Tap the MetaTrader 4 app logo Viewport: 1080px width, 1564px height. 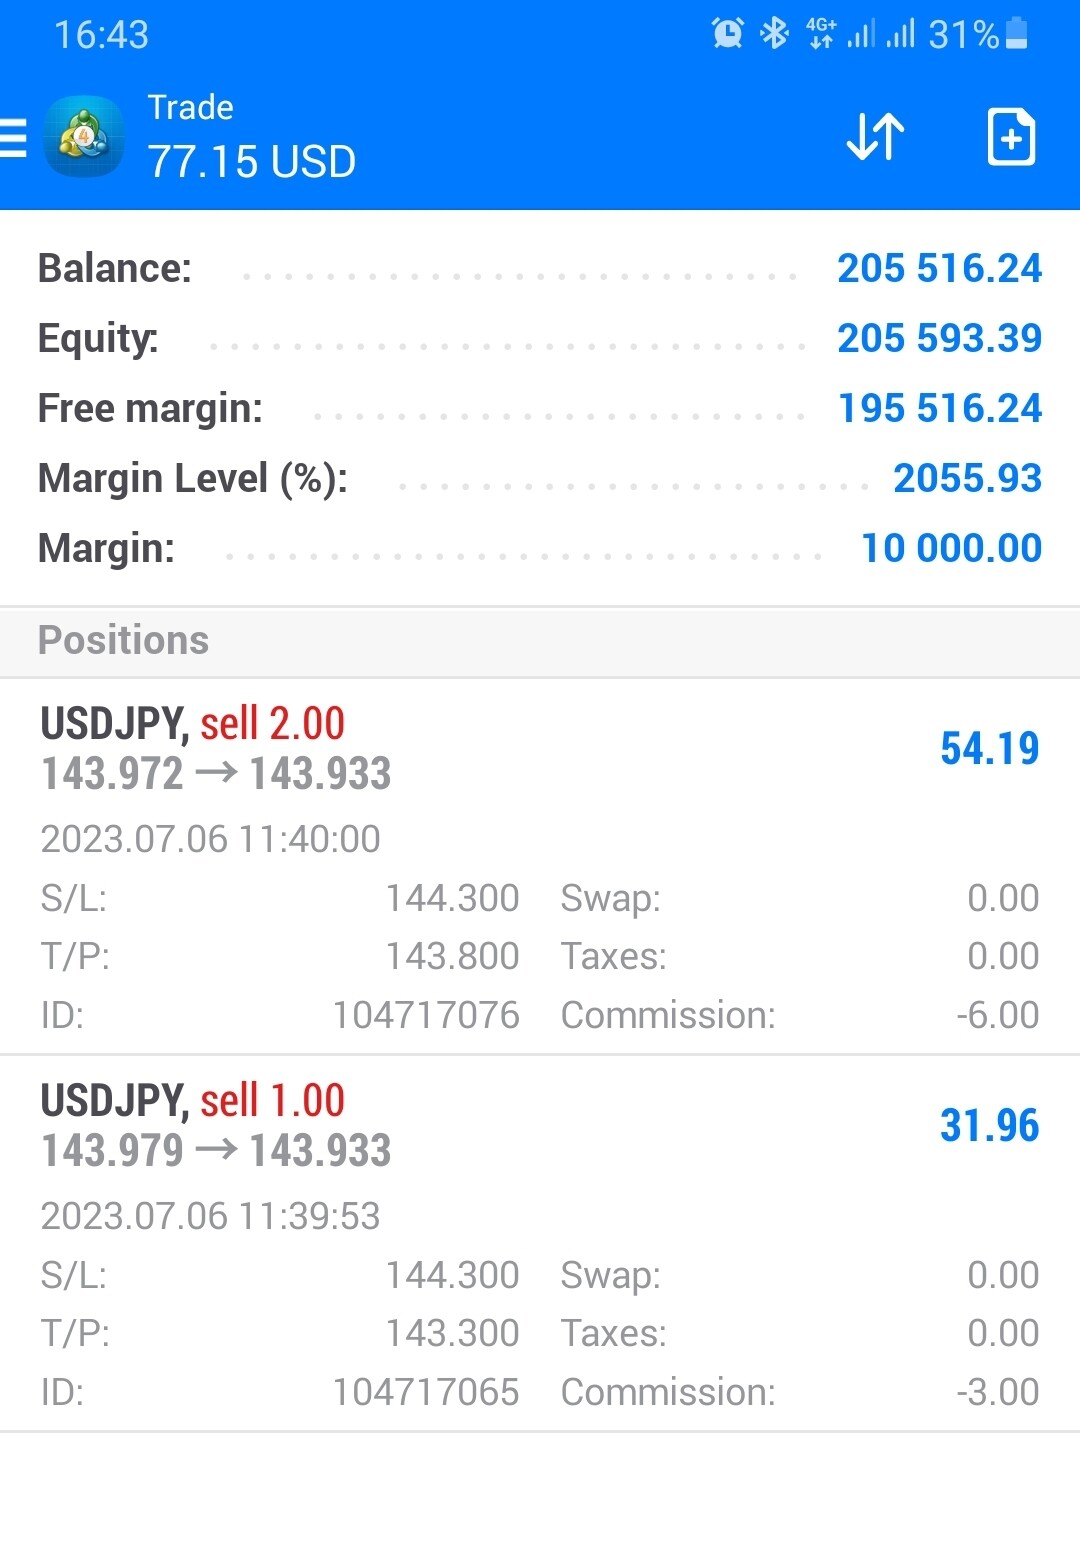pos(84,137)
